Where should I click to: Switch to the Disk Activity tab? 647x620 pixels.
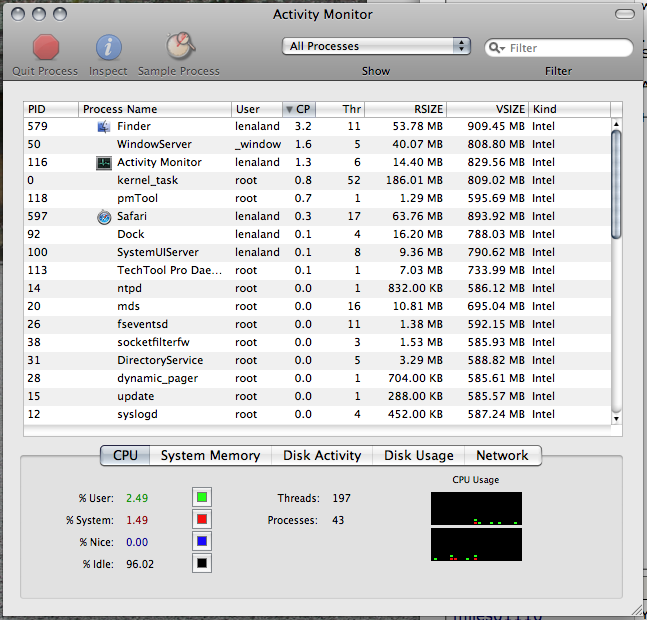[322, 455]
